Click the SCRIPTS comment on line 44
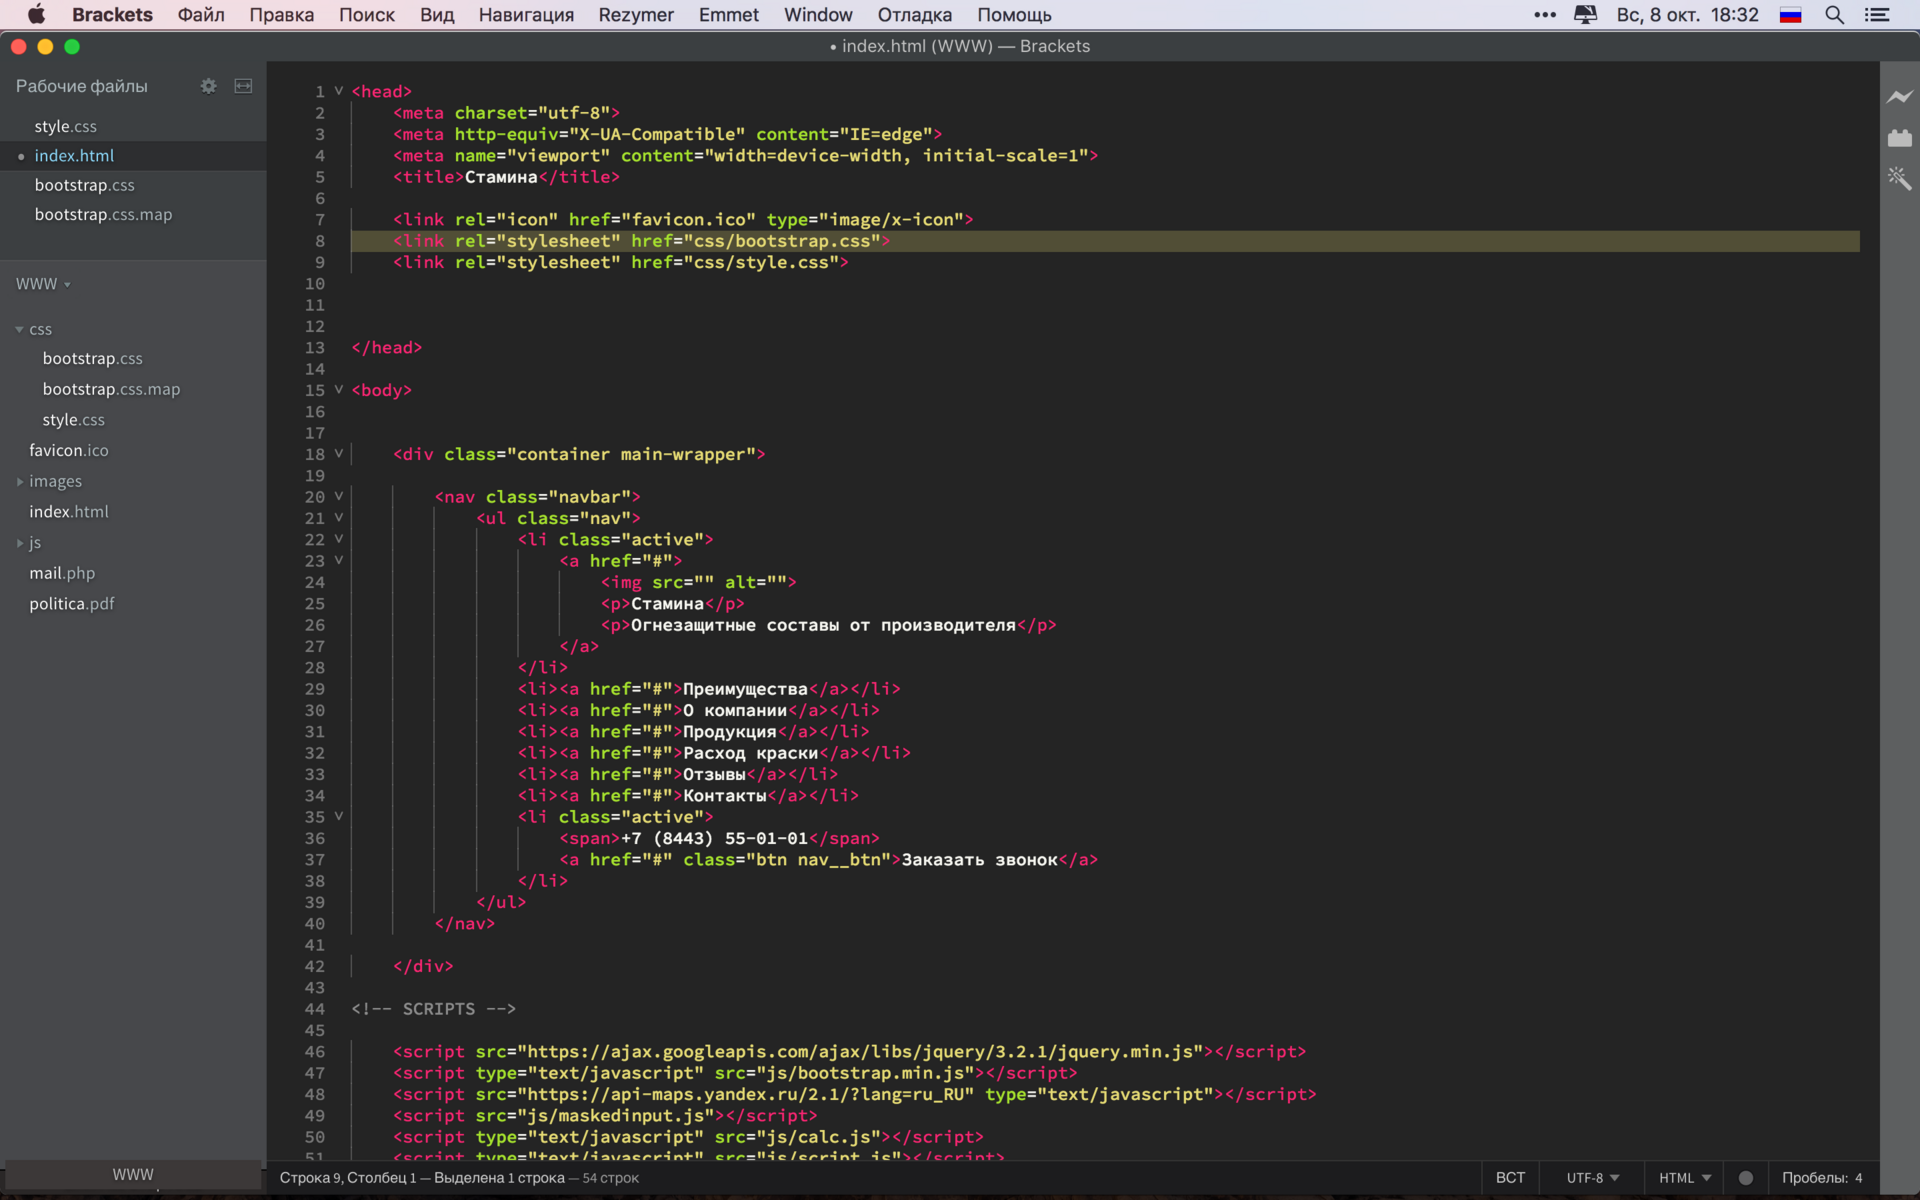 point(434,1009)
